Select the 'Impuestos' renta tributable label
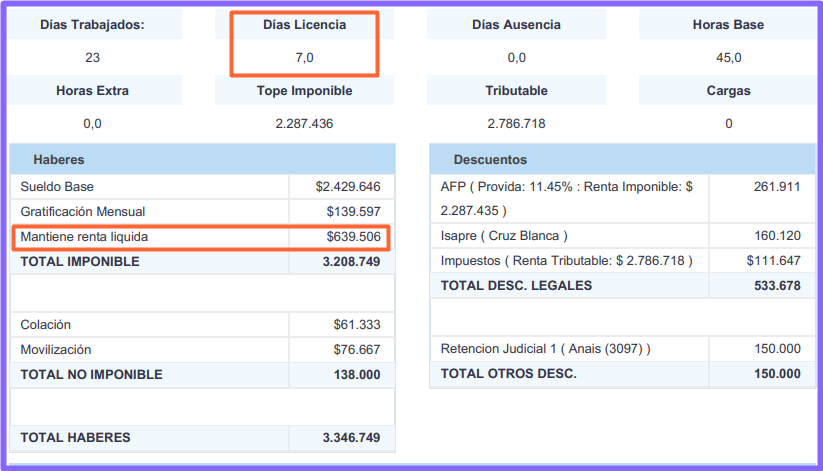Image resolution: width=823 pixels, height=471 pixels. pos(566,261)
